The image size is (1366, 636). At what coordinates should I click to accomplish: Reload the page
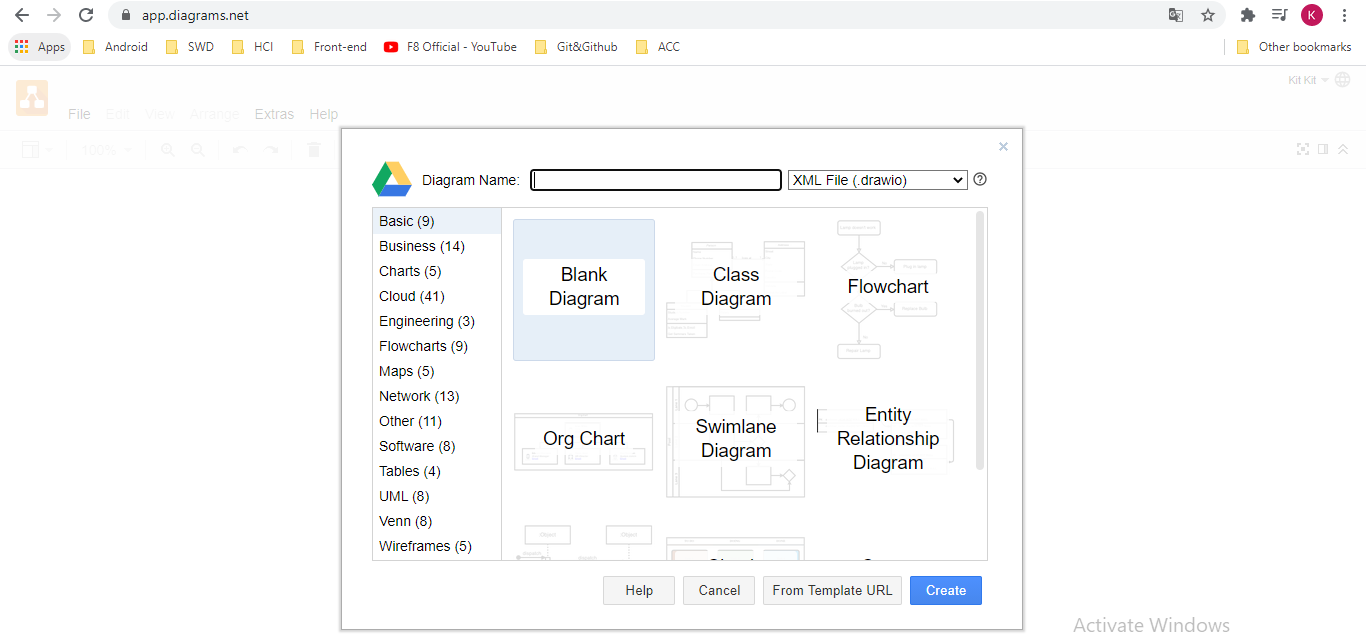[86, 15]
